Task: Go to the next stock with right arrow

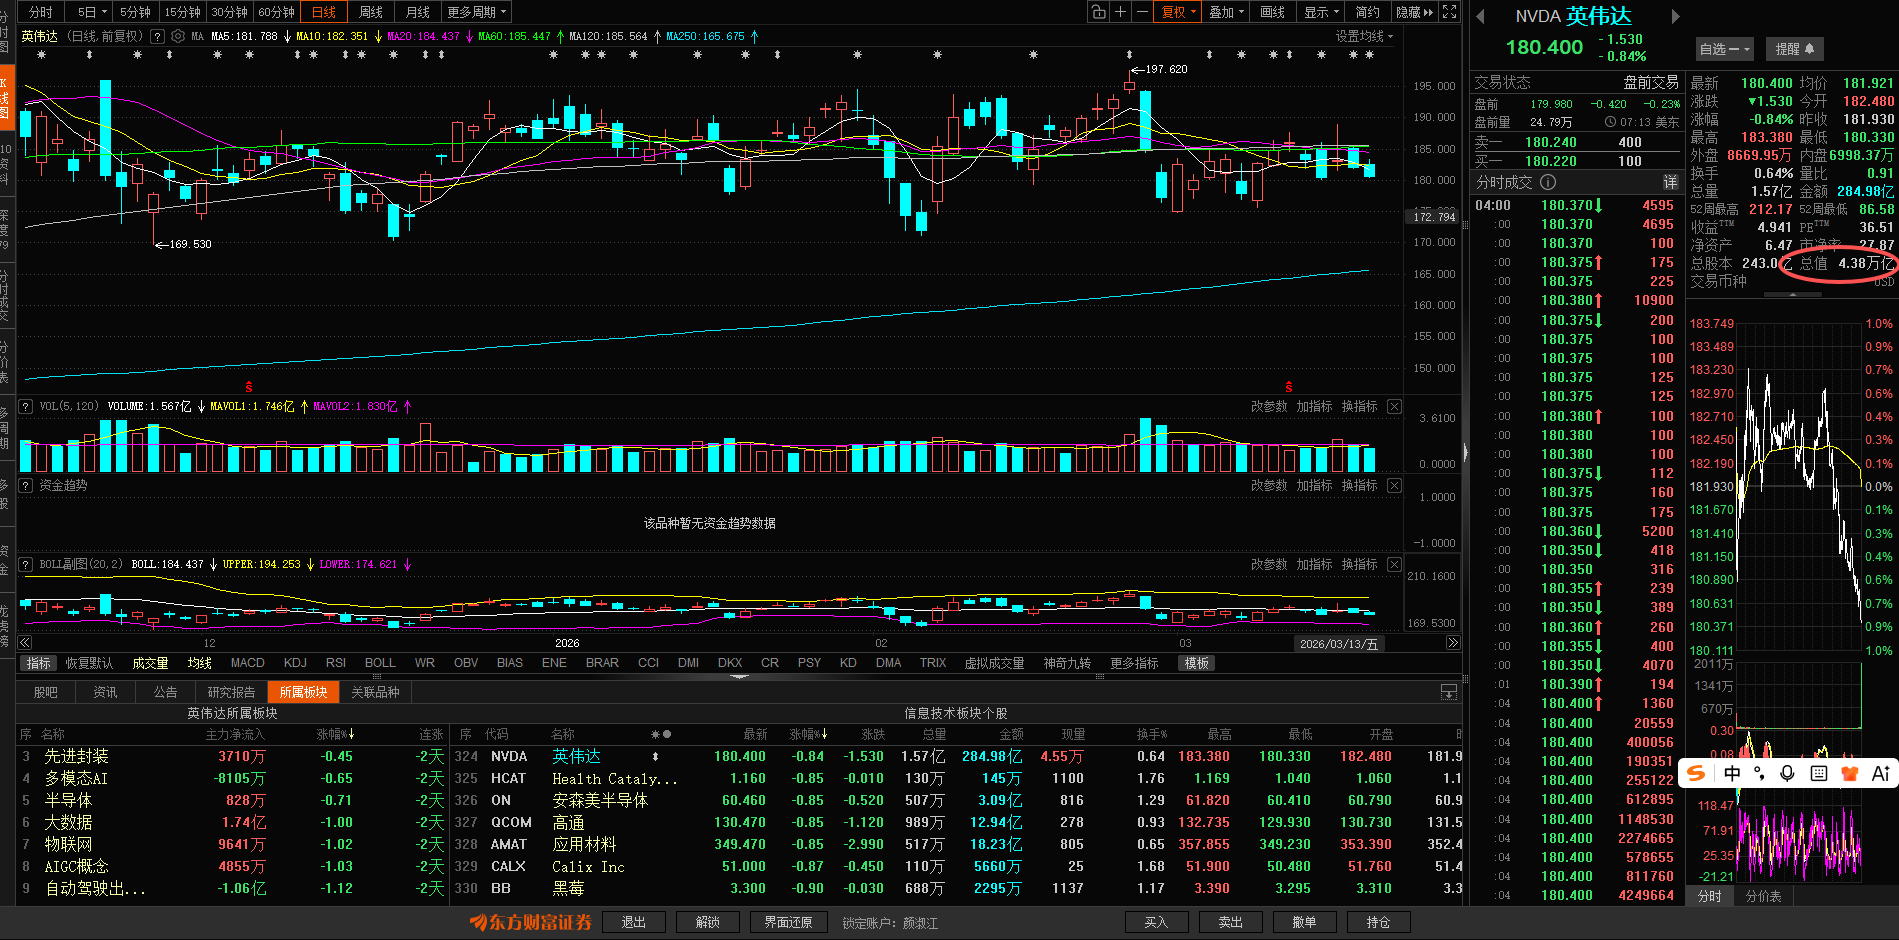Action: 1676,16
